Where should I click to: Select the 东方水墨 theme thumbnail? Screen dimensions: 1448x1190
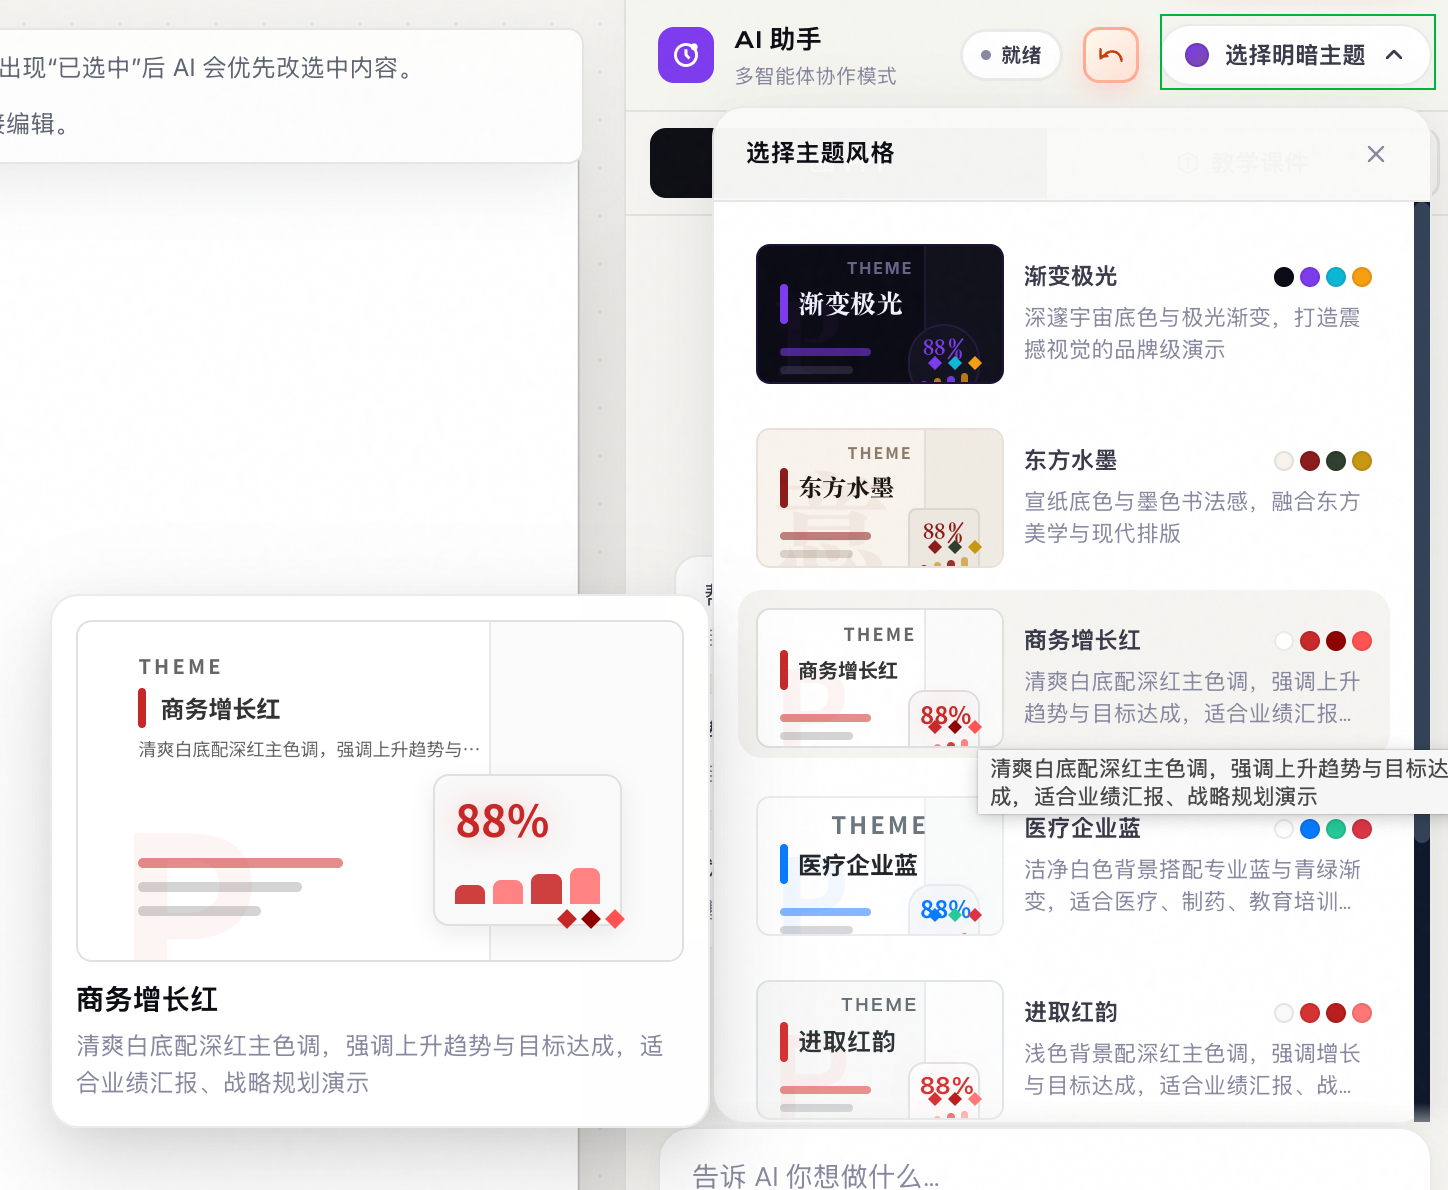[880, 498]
